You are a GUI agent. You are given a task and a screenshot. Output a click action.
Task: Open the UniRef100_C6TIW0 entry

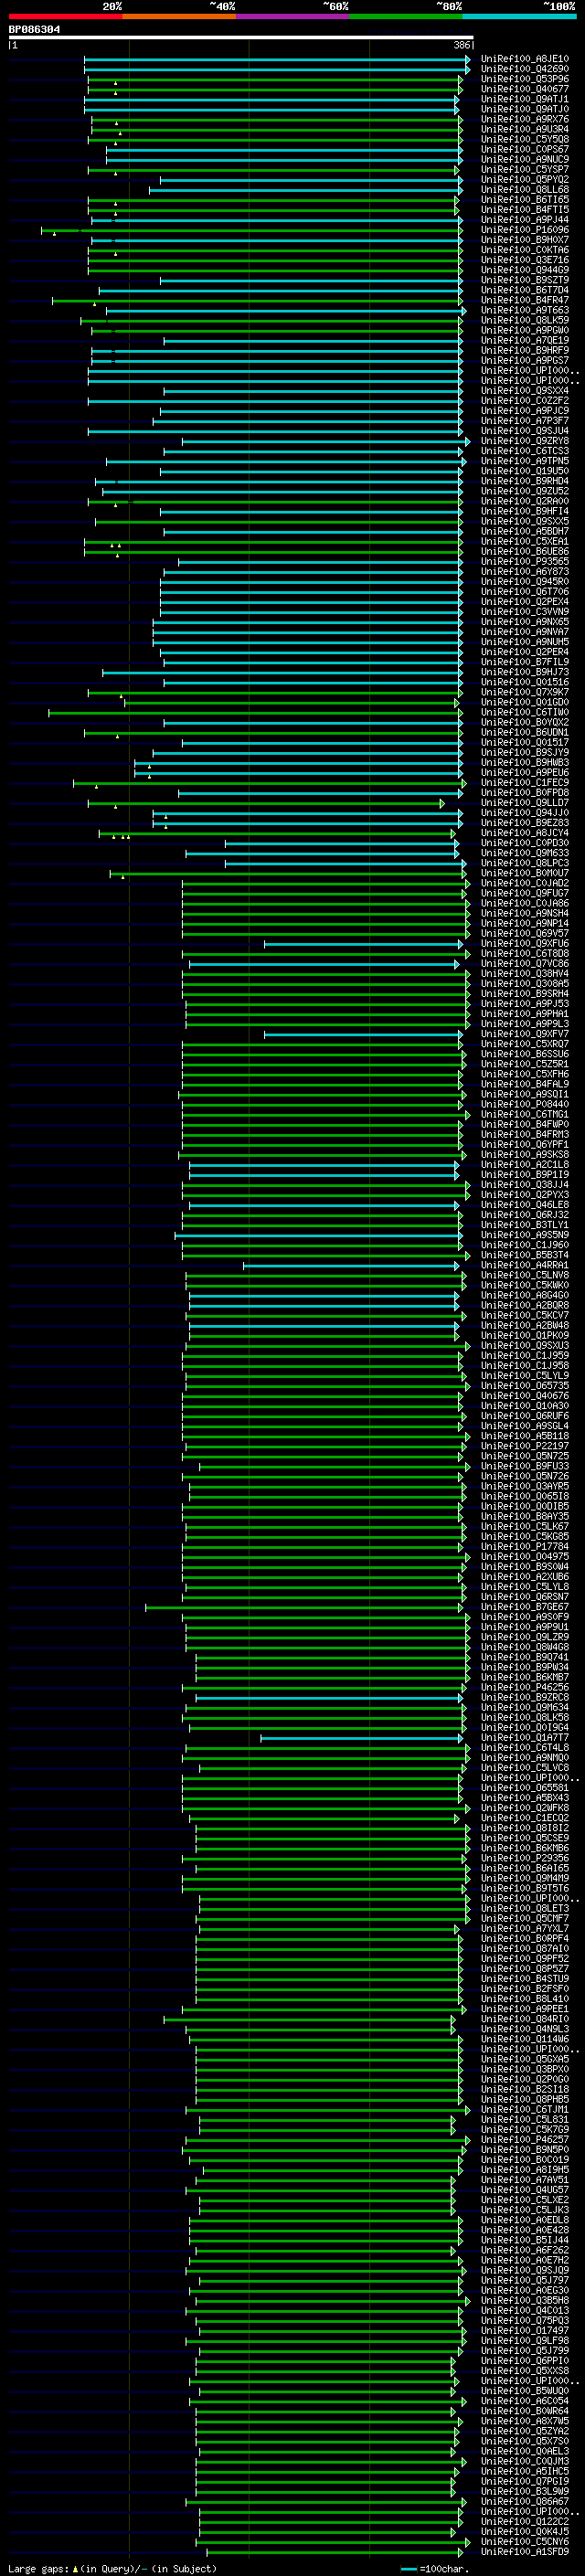pos(525,713)
